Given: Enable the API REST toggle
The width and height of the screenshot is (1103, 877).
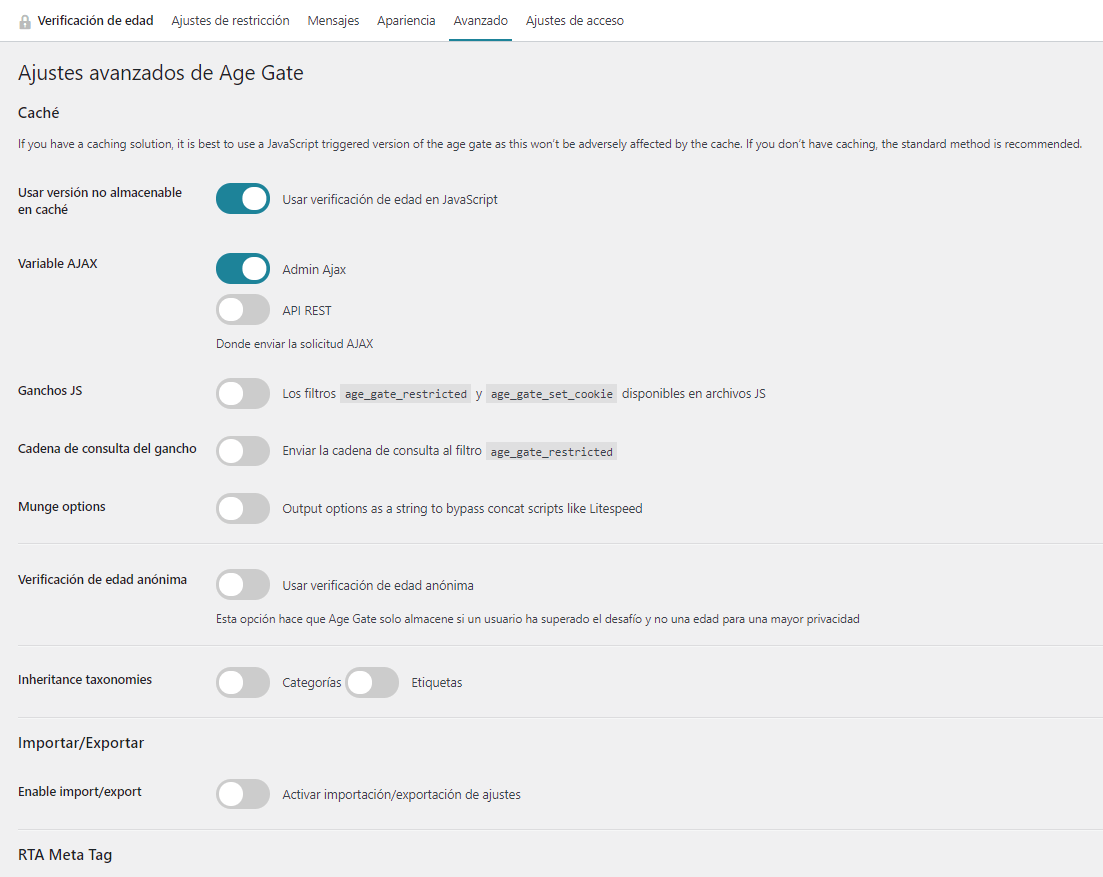Looking at the screenshot, I should coord(243,309).
